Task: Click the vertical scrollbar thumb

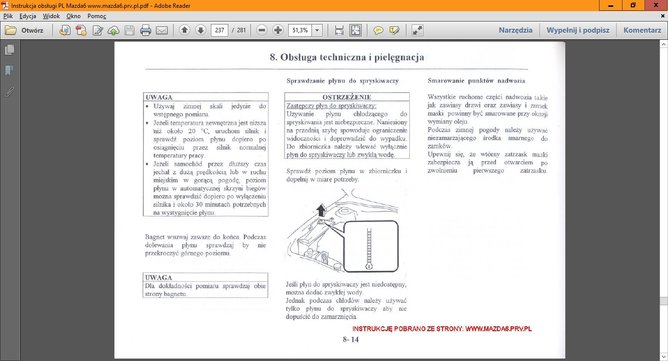Action: pyautogui.click(x=664, y=301)
